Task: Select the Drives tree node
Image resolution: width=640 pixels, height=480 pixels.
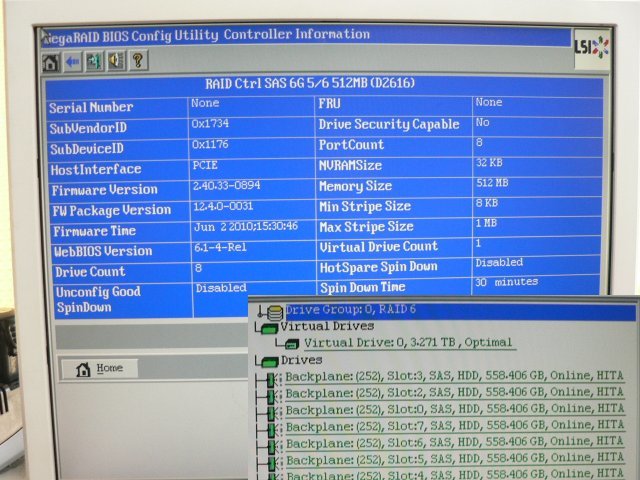Action: (x=302, y=360)
